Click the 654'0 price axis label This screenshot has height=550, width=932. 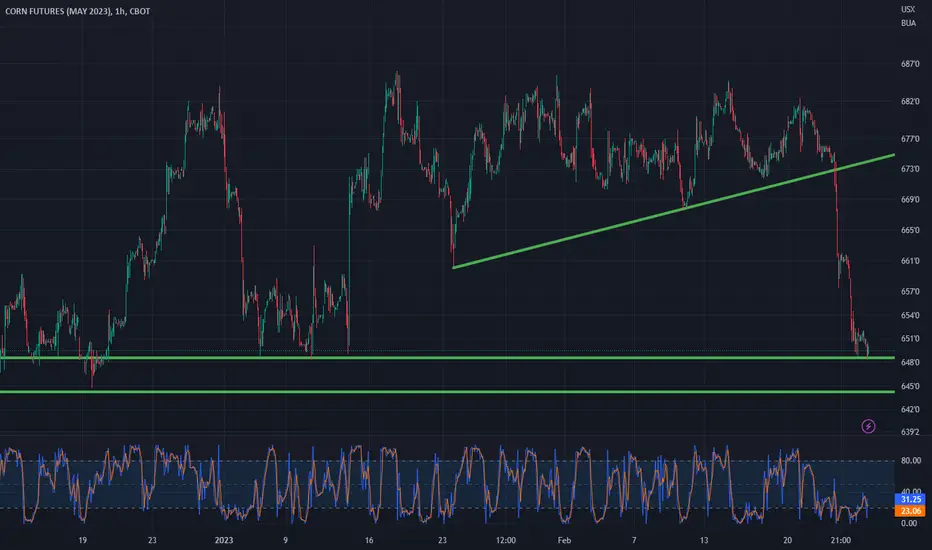tap(910, 315)
